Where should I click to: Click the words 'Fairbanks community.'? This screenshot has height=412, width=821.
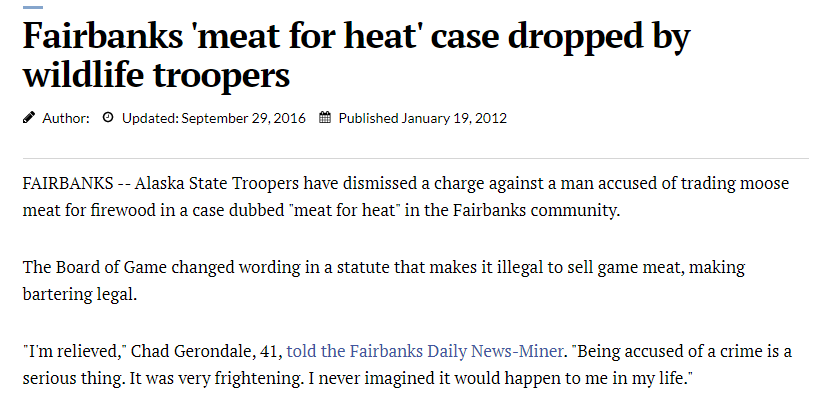click(536, 210)
